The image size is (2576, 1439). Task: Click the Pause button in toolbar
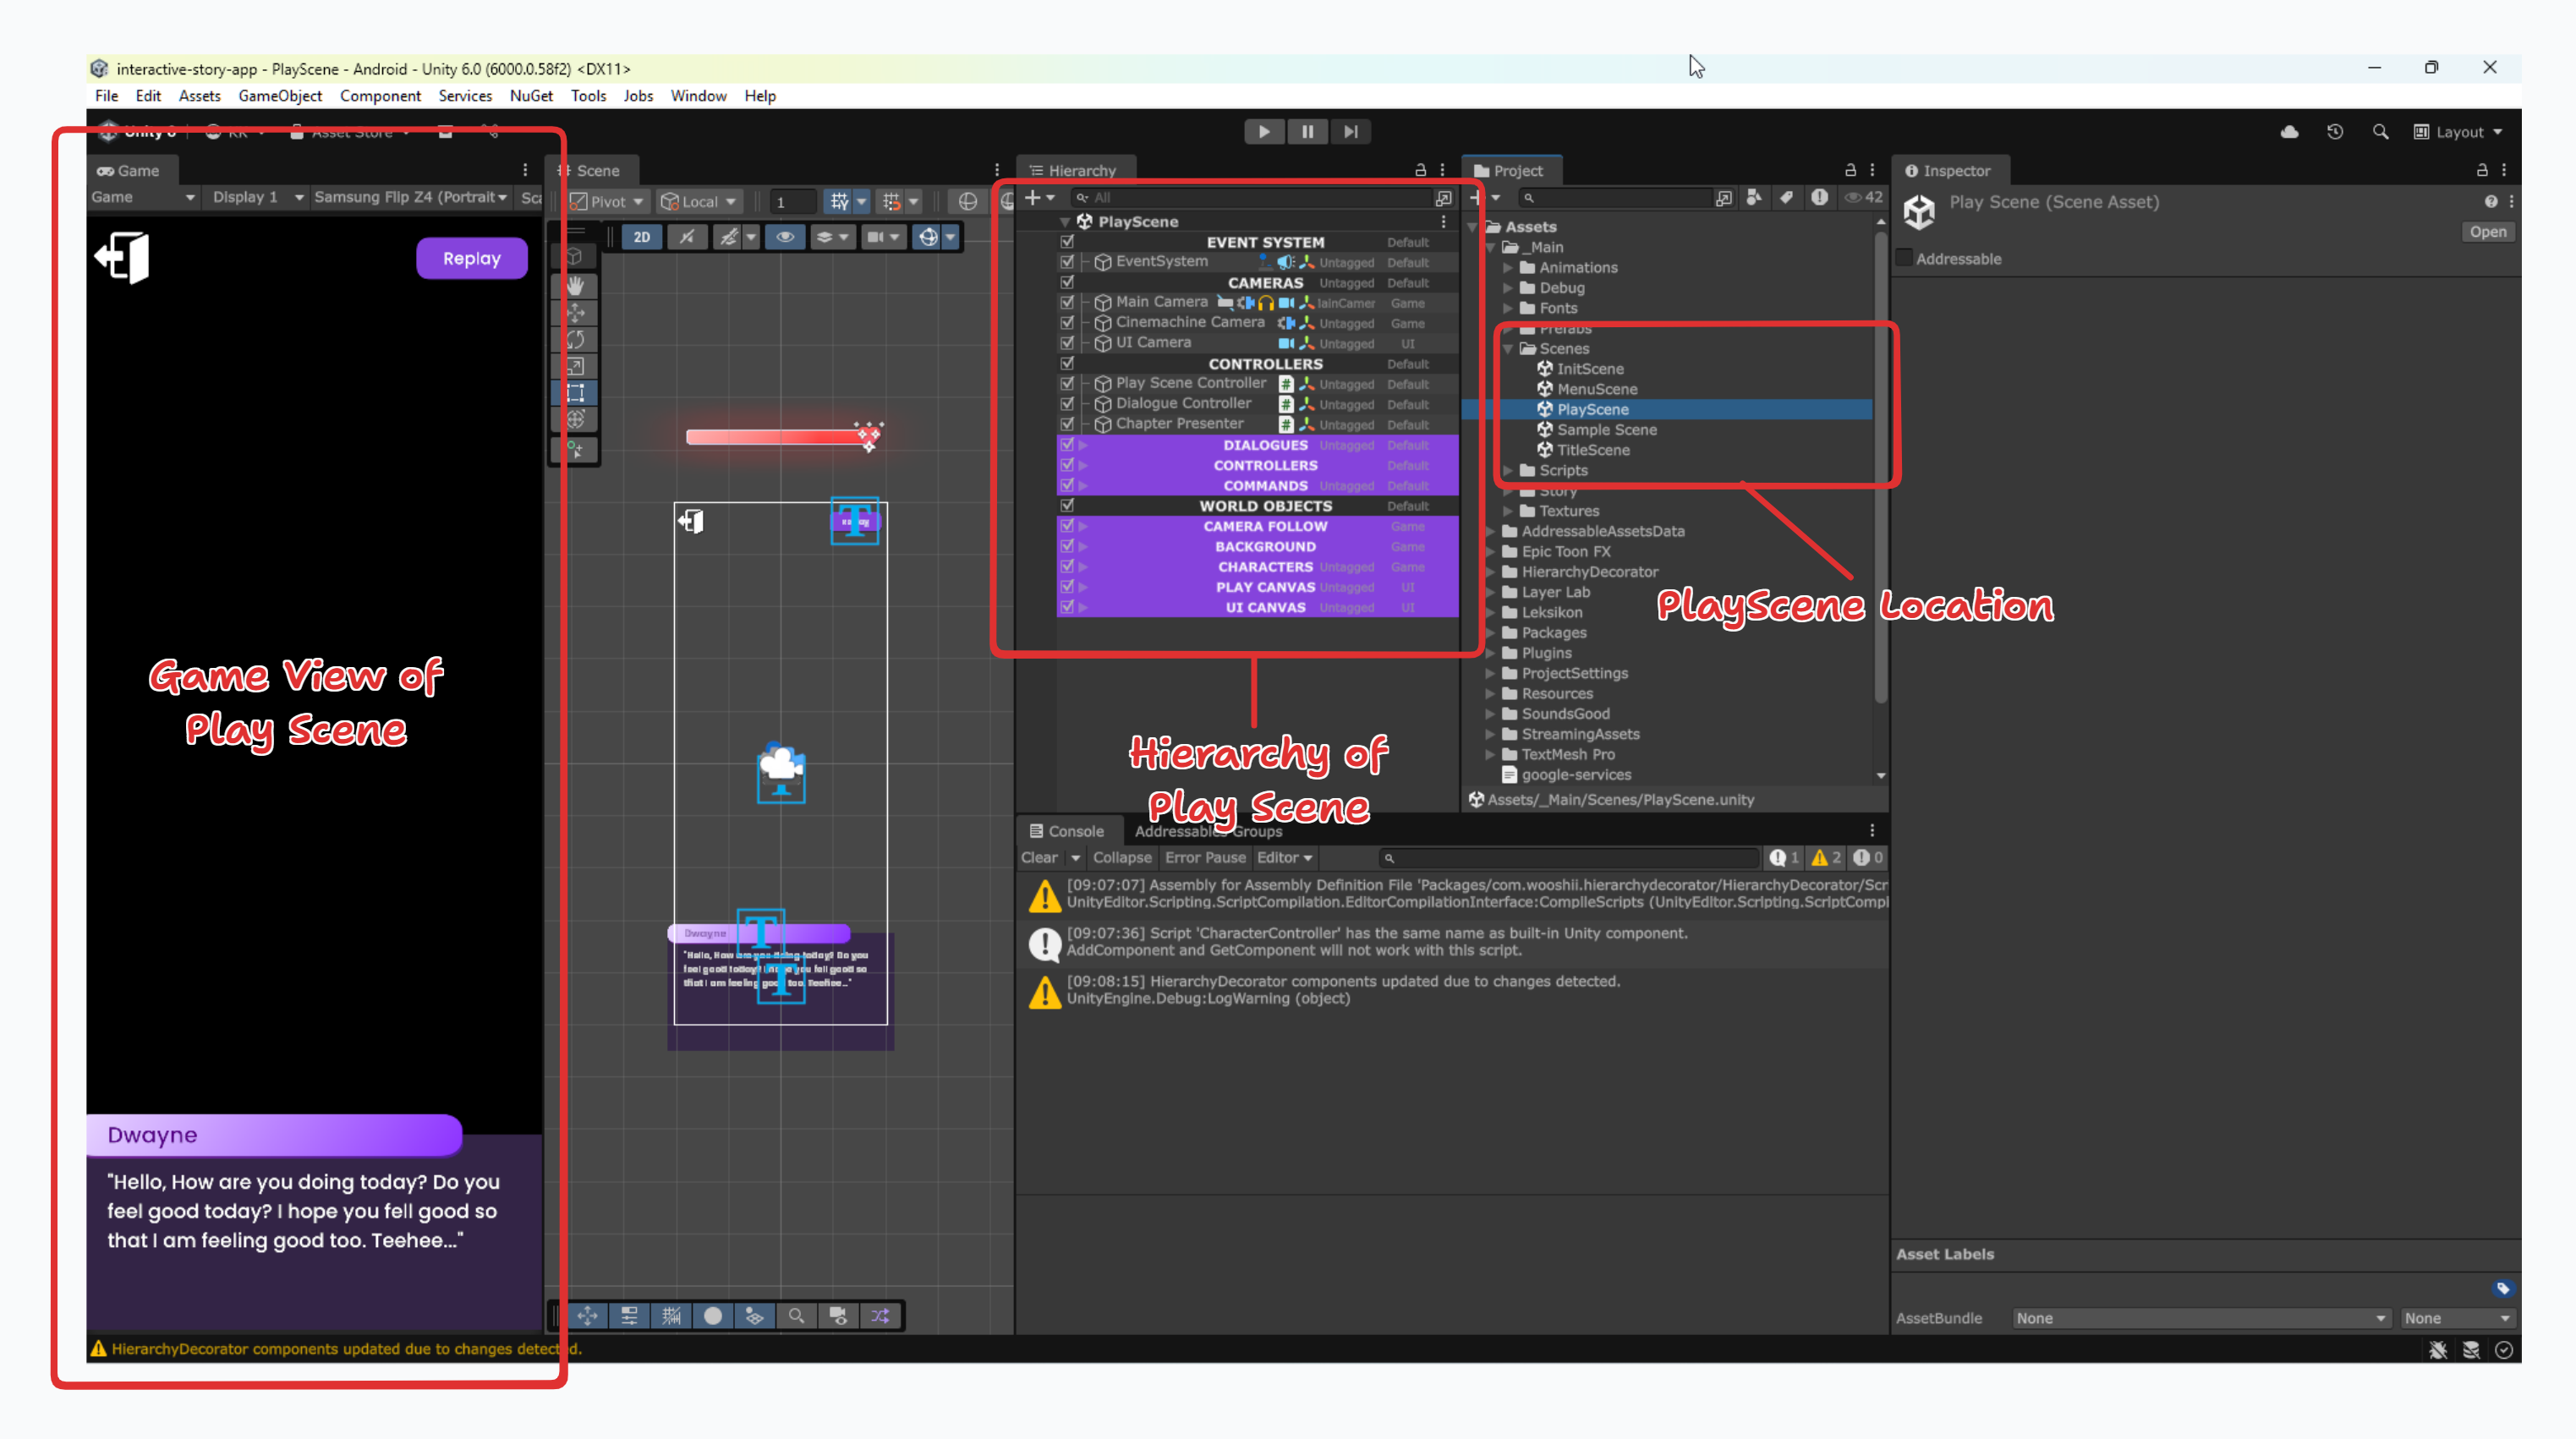pos(1307,132)
